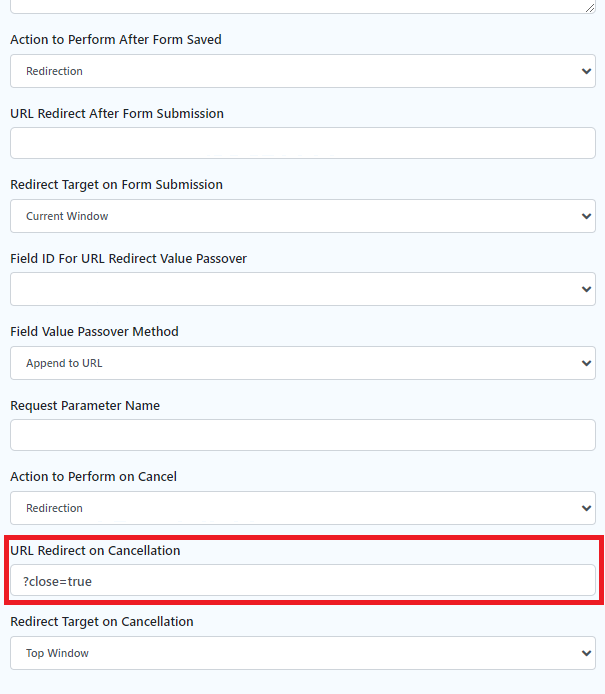Click 'Field ID For URL Redirect Value Passover' label

click(128, 258)
